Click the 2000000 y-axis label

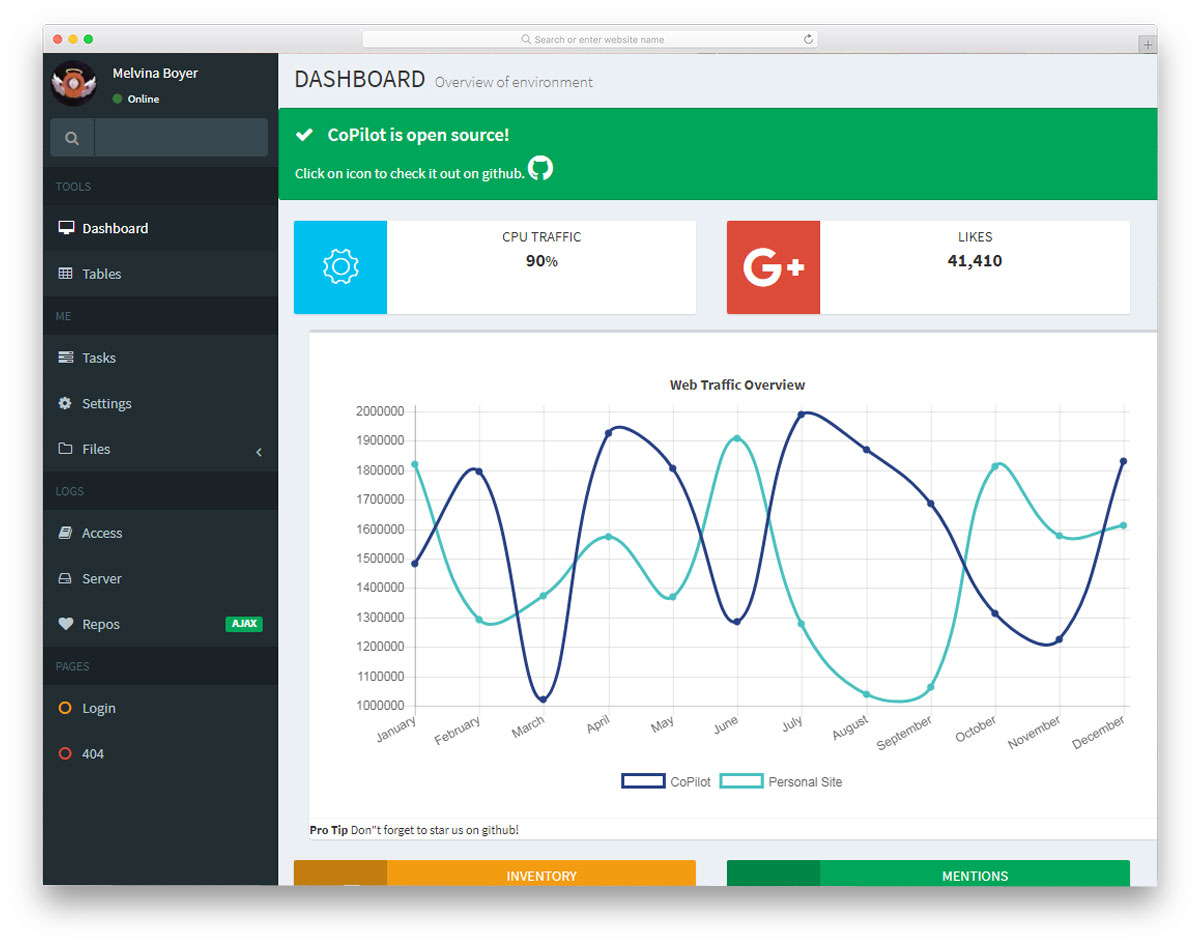pyautogui.click(x=379, y=411)
